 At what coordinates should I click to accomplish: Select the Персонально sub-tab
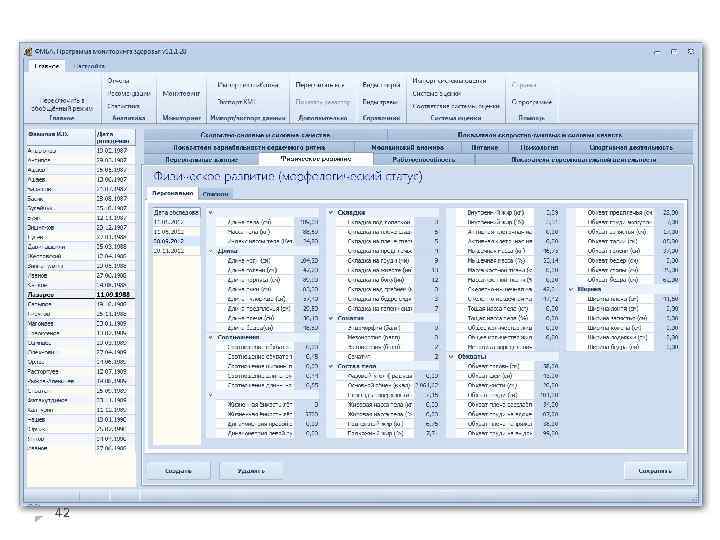coord(173,194)
